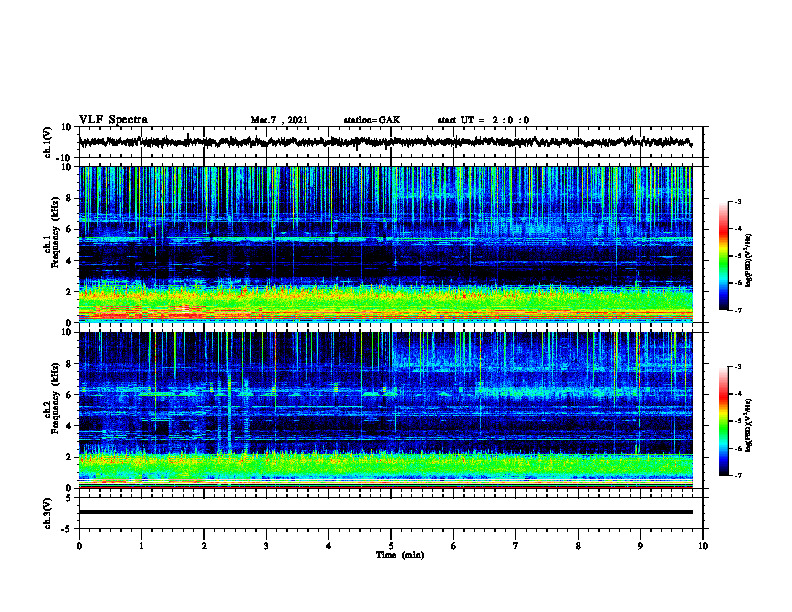Image resolution: width=792 pixels, height=612 pixels.
Task: Click the "-7" label on ch.1 color bar
Action: [738, 310]
